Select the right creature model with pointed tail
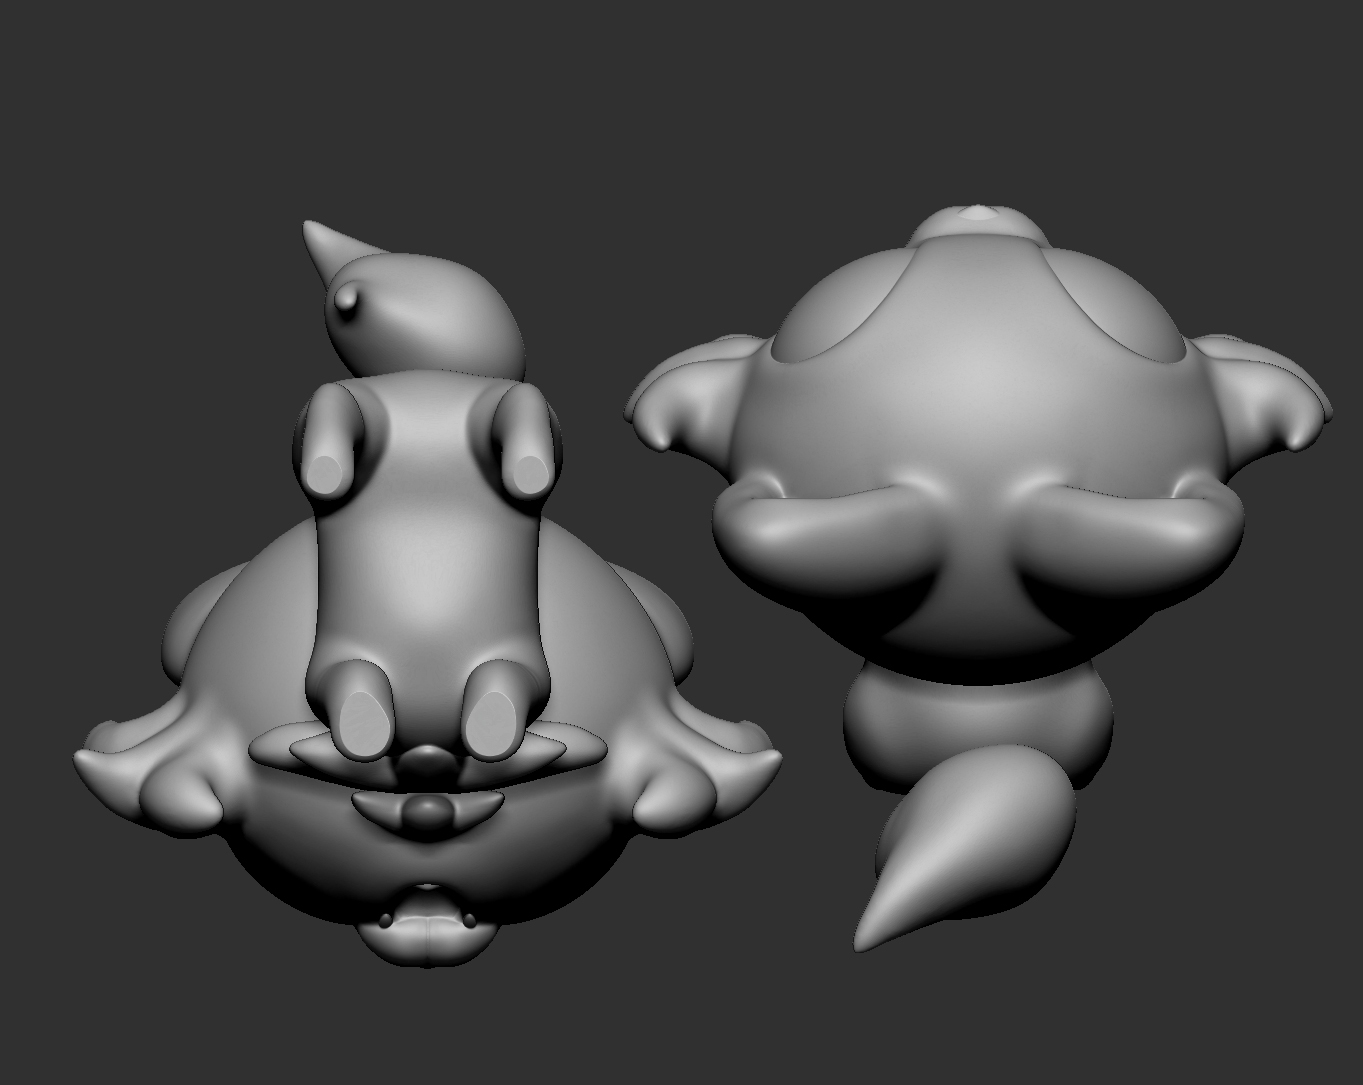This screenshot has height=1085, width=1363. pyautogui.click(x=978, y=578)
